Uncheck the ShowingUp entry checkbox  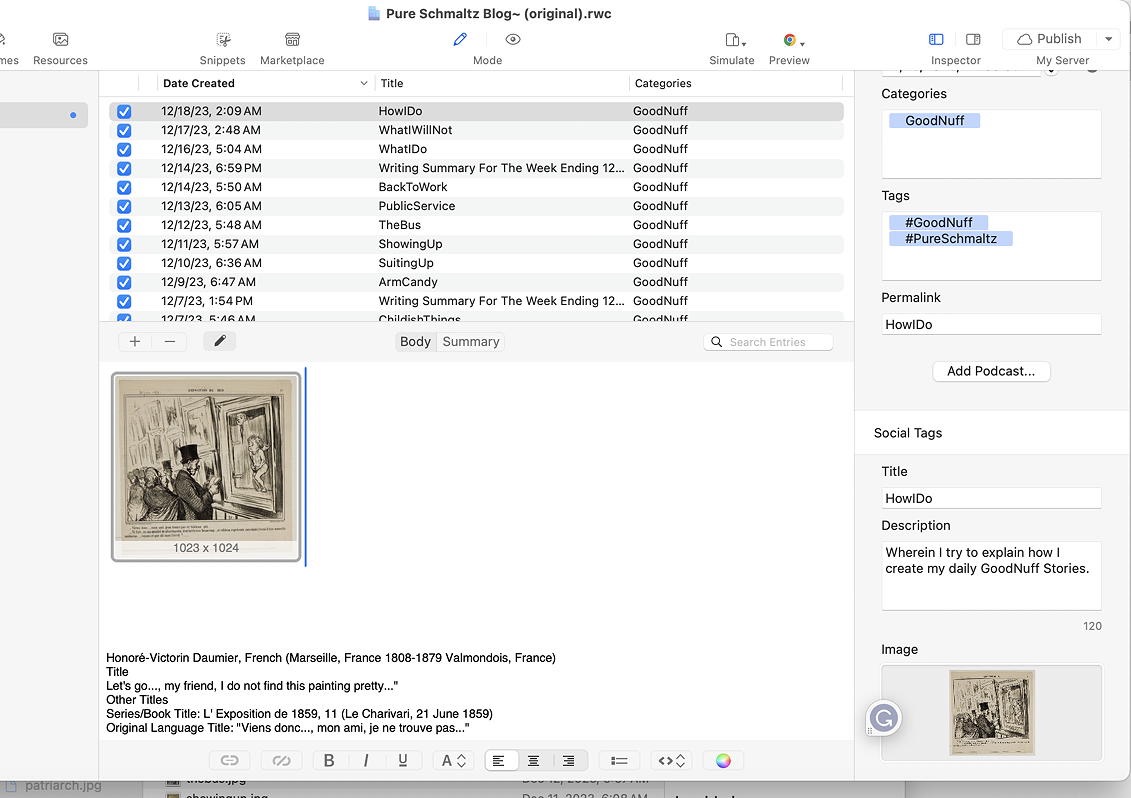124,244
